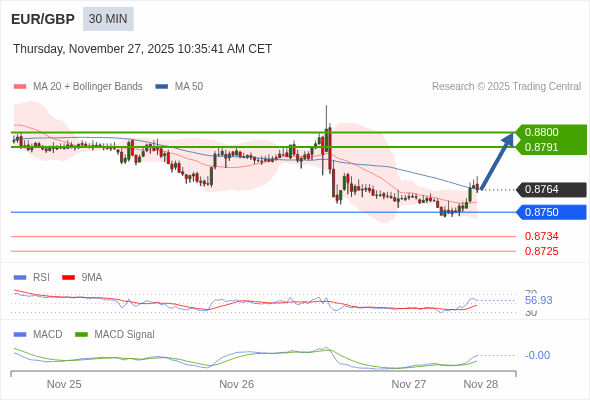Click the EUR/GBP pair title
This screenshot has height=400, width=590.
[43, 19]
